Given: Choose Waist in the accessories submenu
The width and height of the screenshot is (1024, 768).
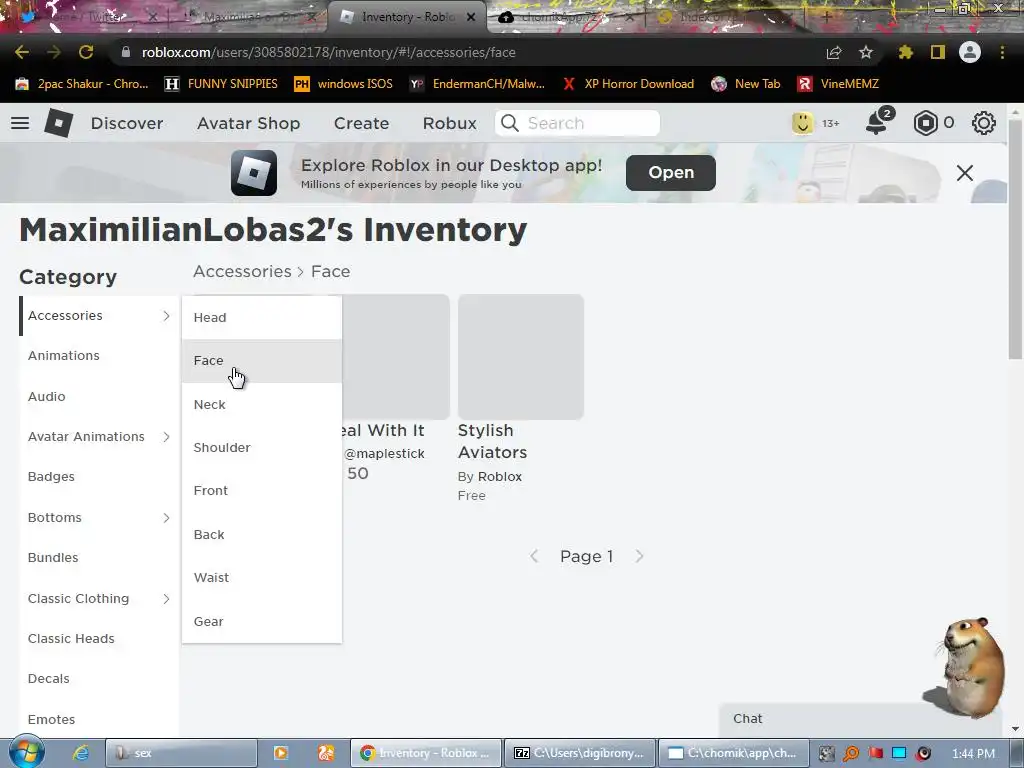Looking at the screenshot, I should click(x=262, y=578).
